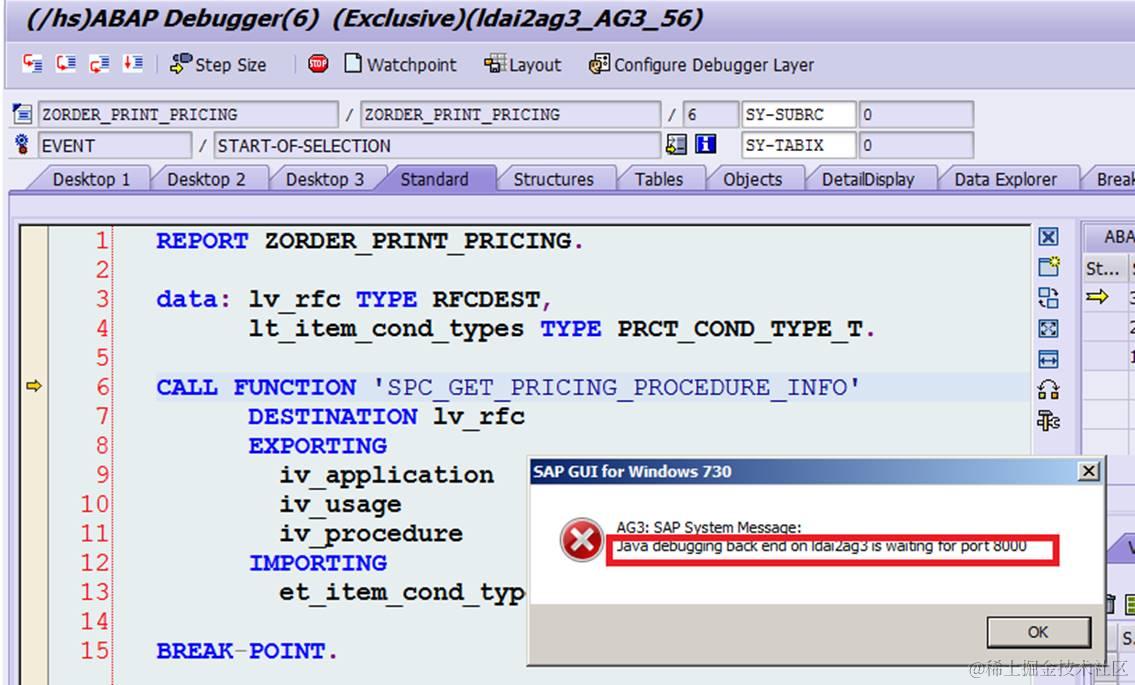Screen dimensions: 1135x685
Task: Switch to Desktop 1 tab
Action: pyautogui.click(x=91, y=179)
